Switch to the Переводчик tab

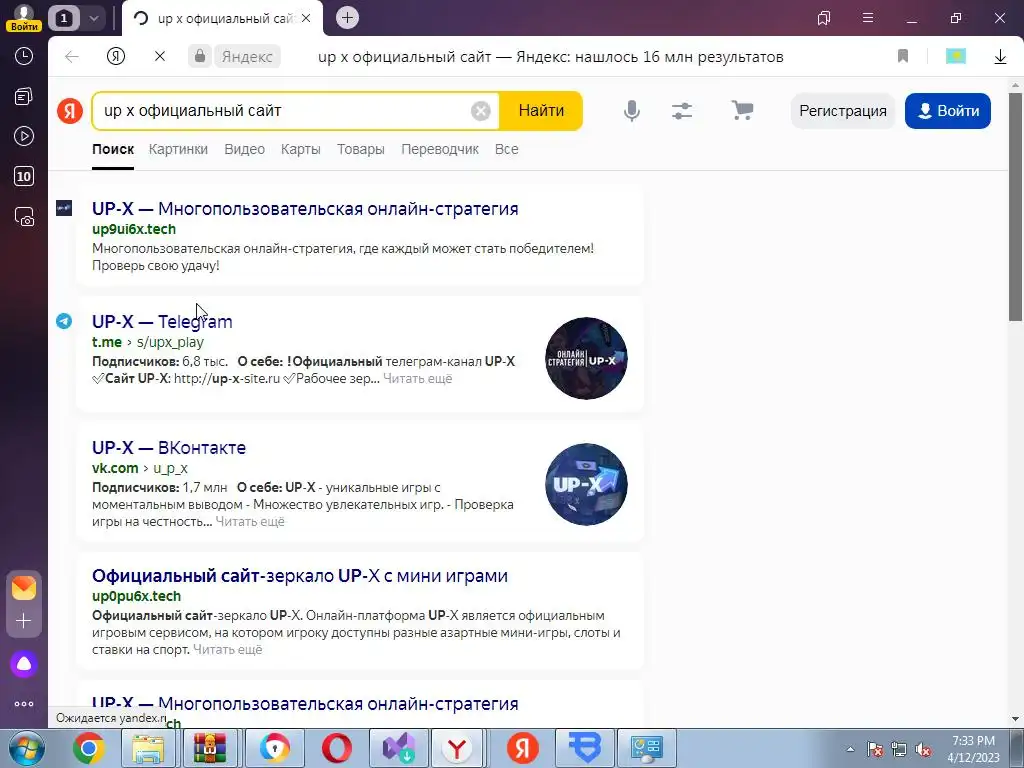440,150
